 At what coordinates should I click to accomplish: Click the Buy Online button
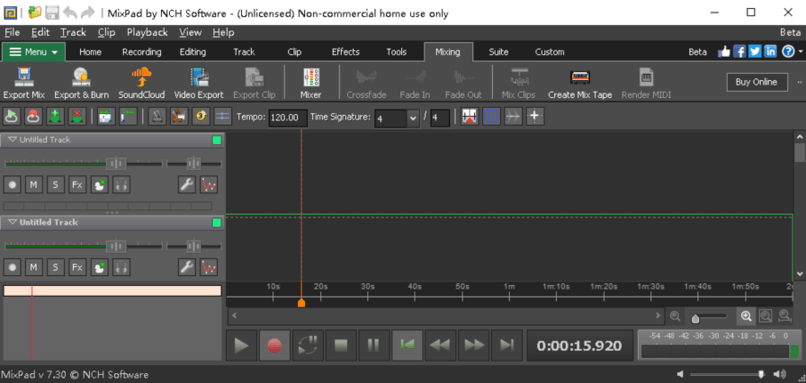point(757,82)
